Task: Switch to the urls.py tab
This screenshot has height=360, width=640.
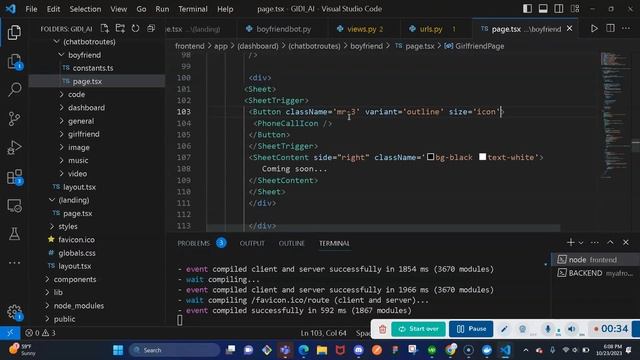Action: click(x=432, y=29)
